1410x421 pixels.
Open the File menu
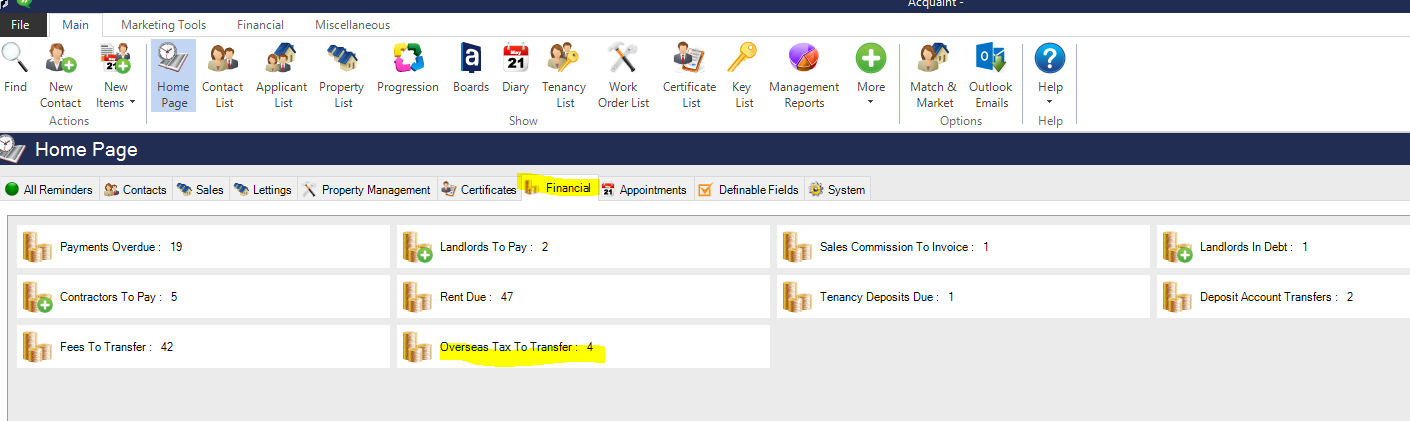tap(21, 25)
